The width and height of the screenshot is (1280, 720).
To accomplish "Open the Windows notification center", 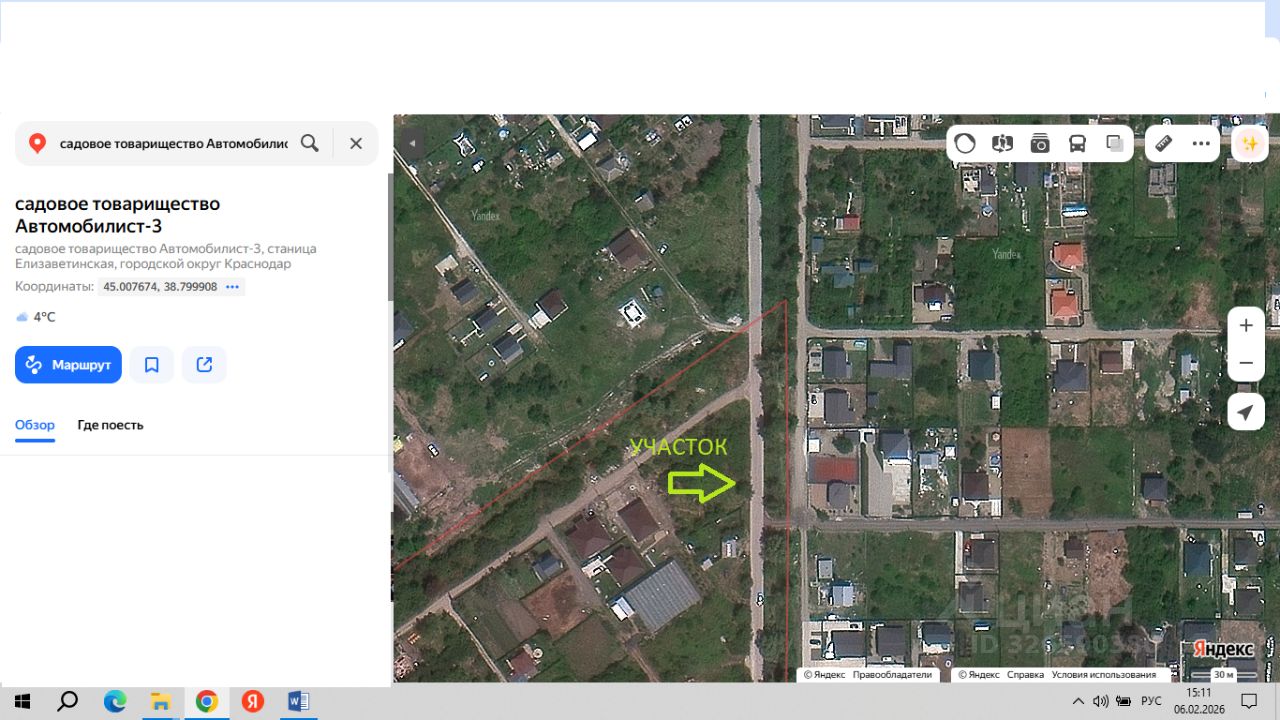I will click(x=1249, y=701).
